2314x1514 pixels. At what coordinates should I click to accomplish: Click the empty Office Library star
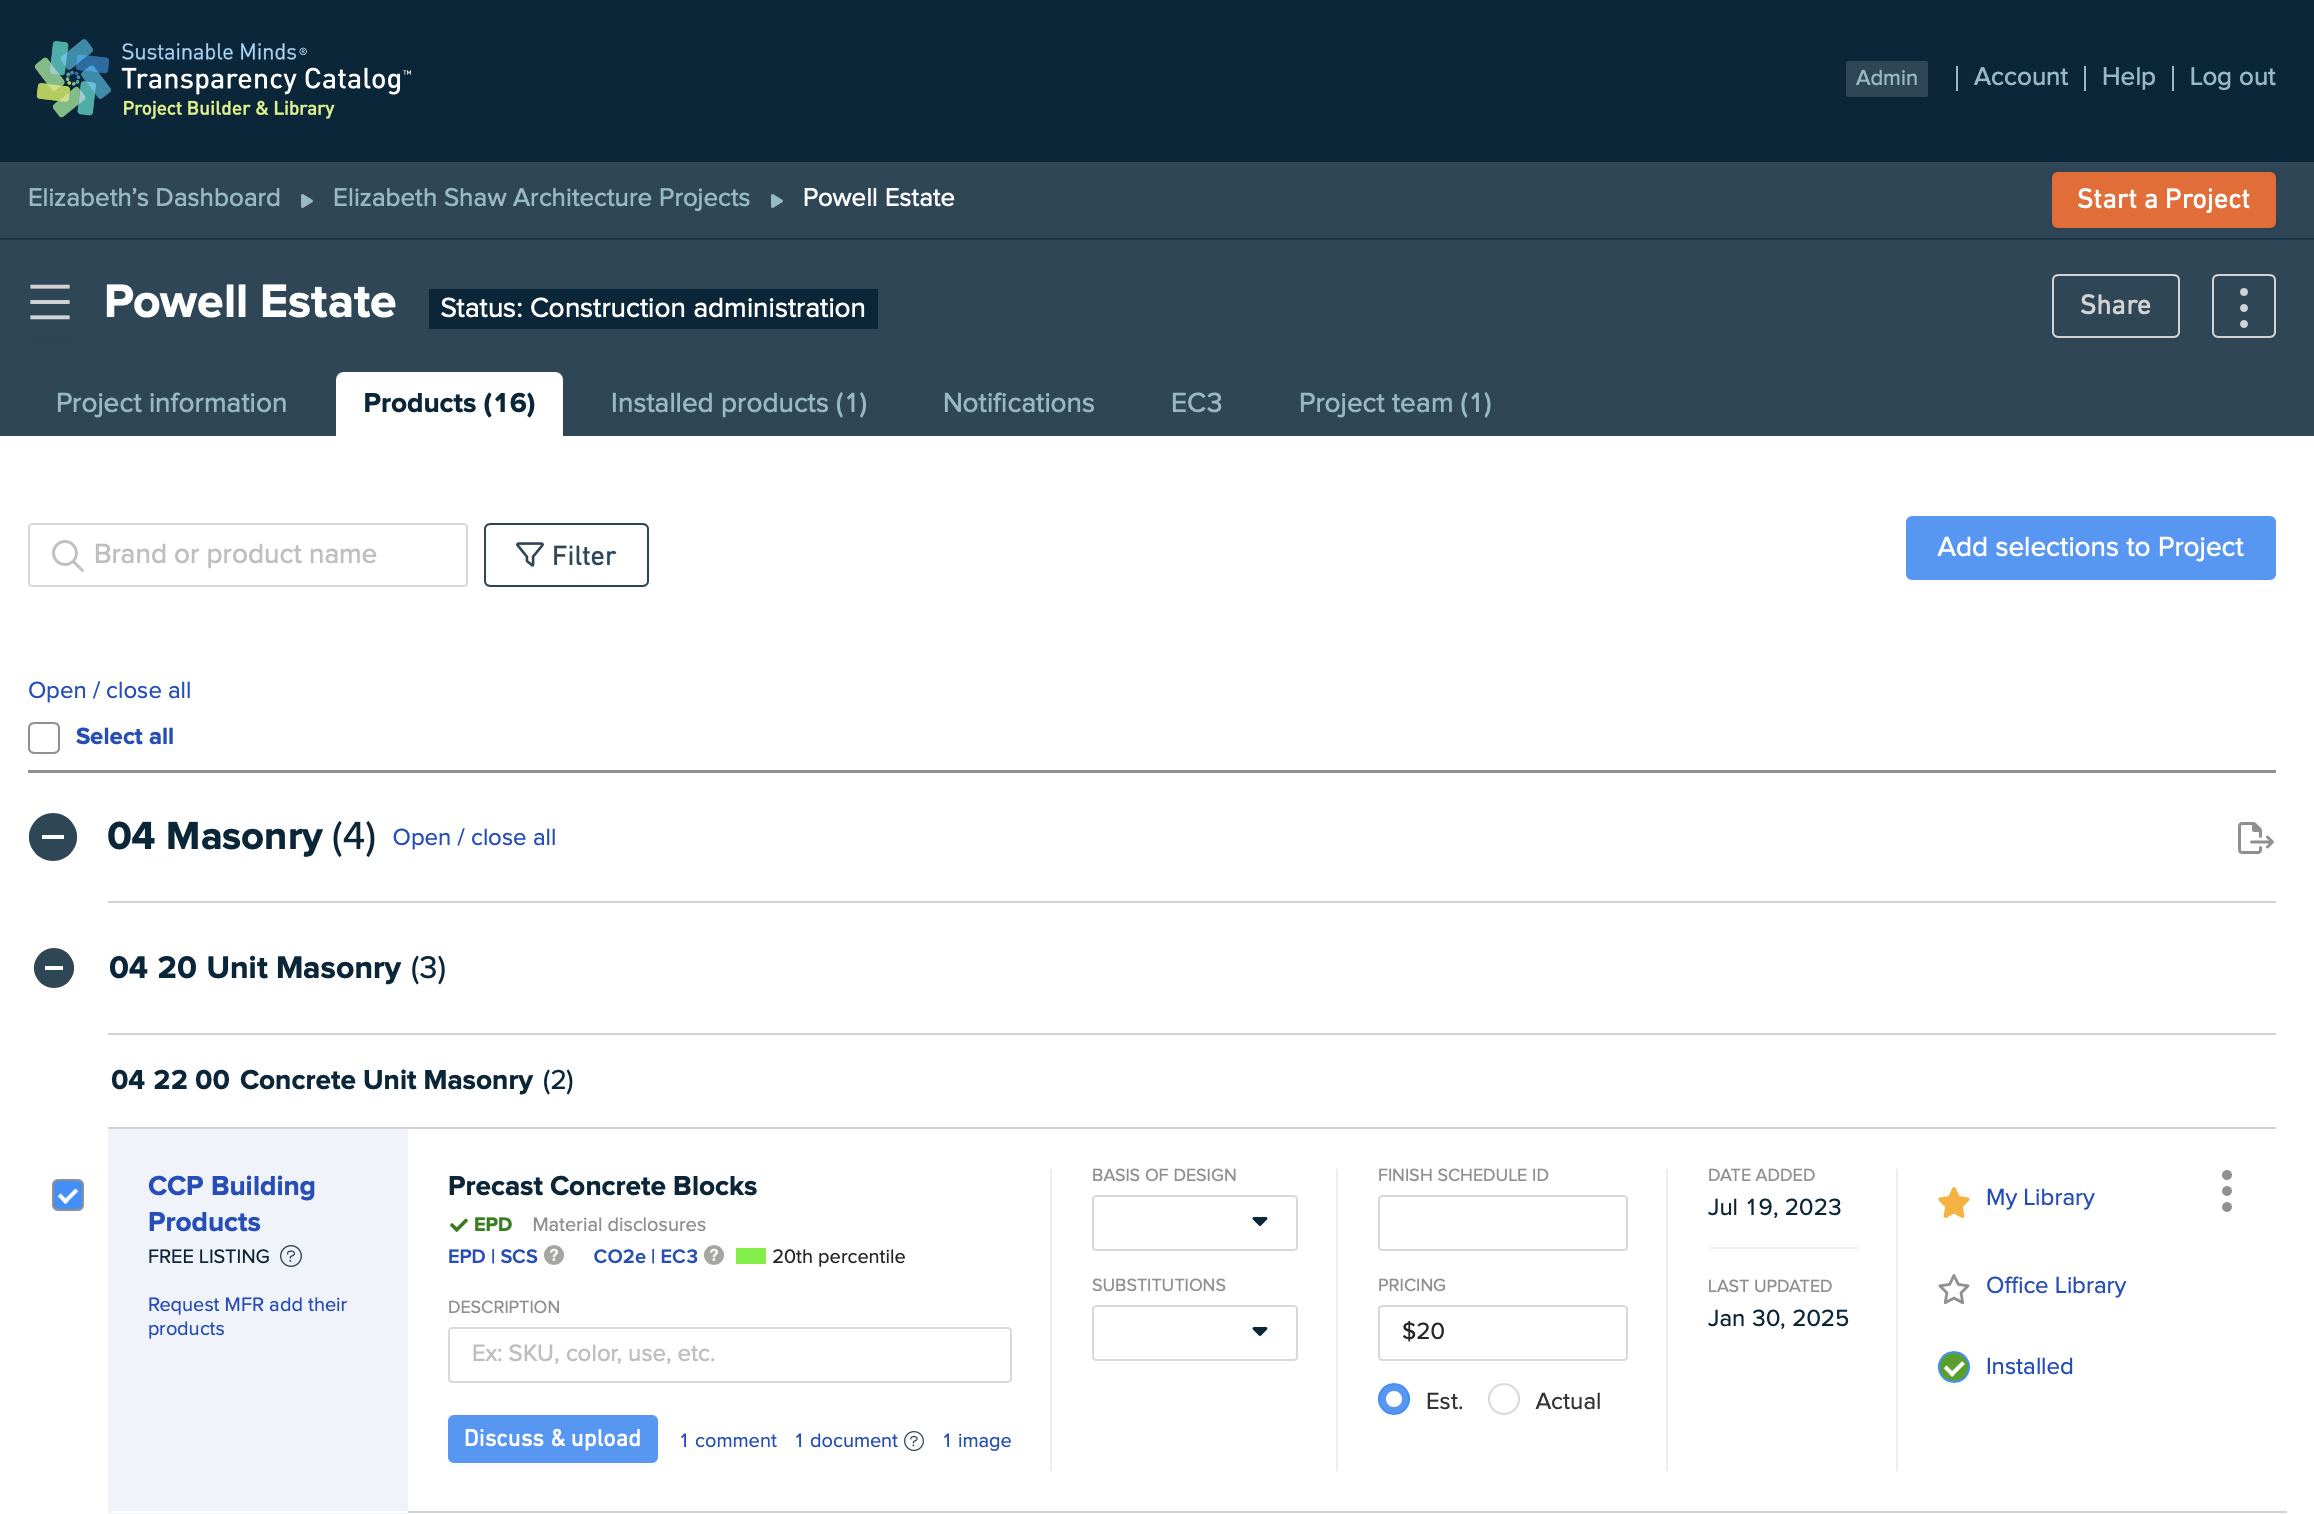(1953, 1289)
